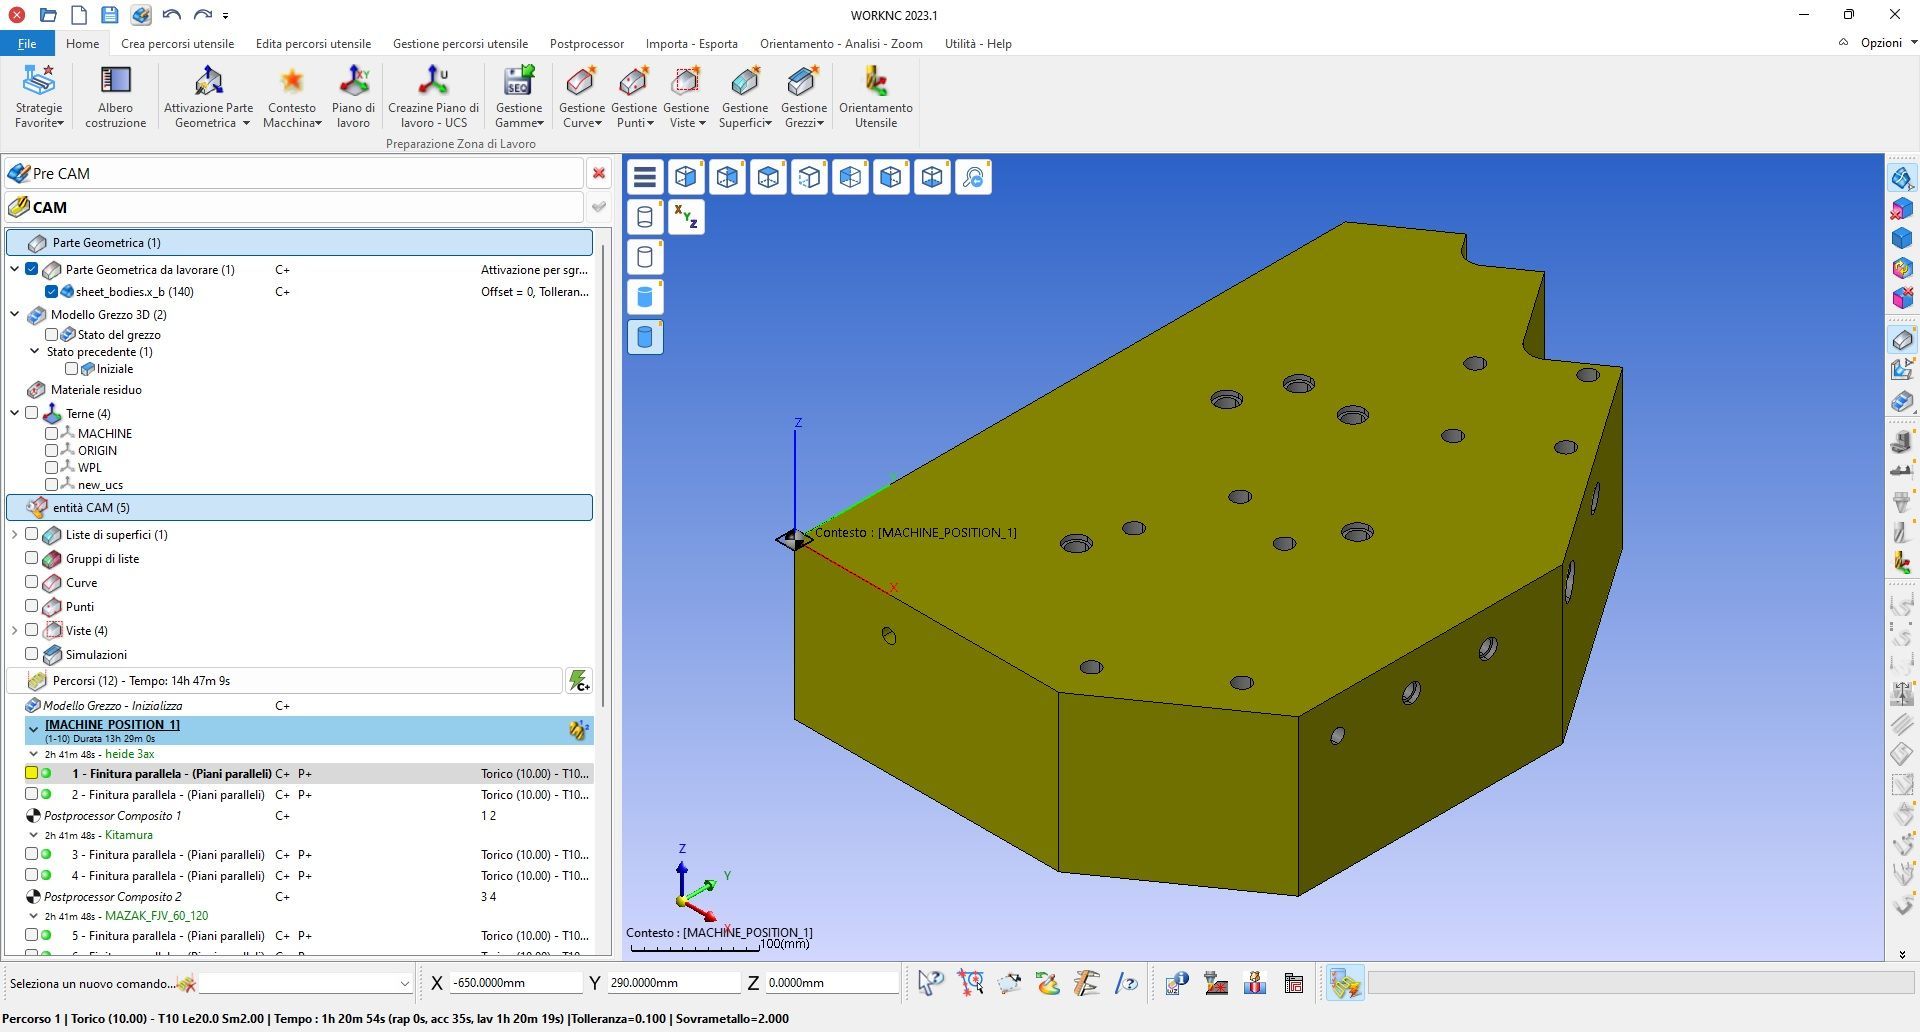Toggle the MACHINE terna checkbox

(52, 434)
